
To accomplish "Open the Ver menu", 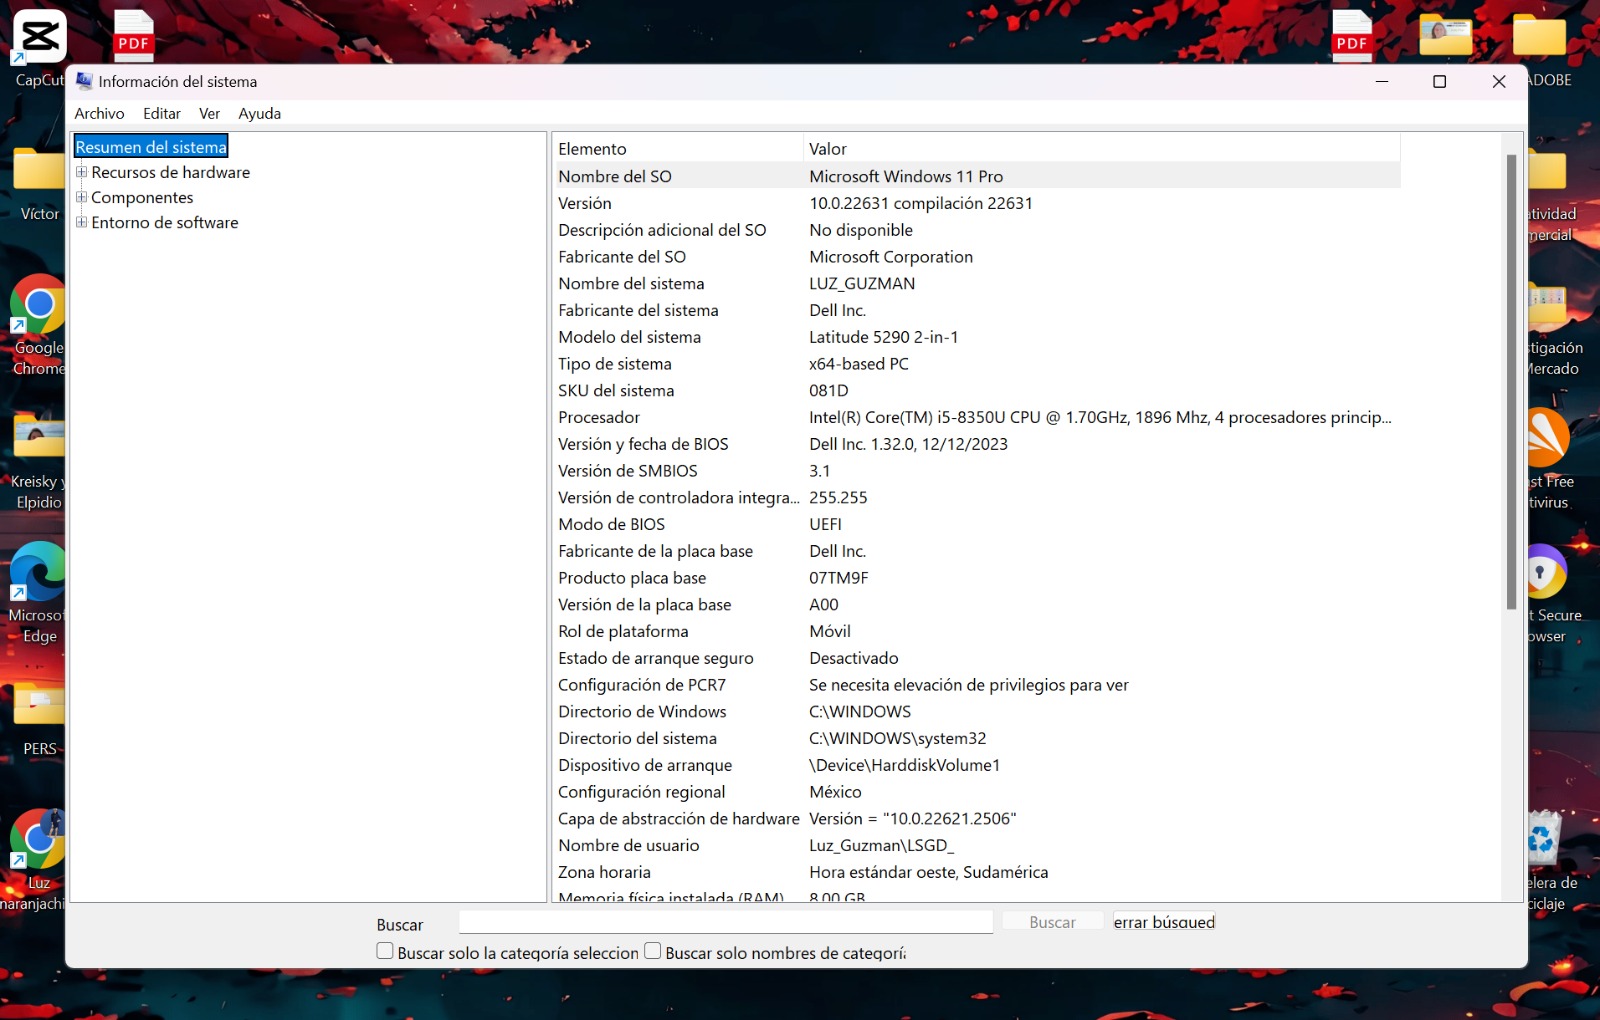I will (x=209, y=114).
